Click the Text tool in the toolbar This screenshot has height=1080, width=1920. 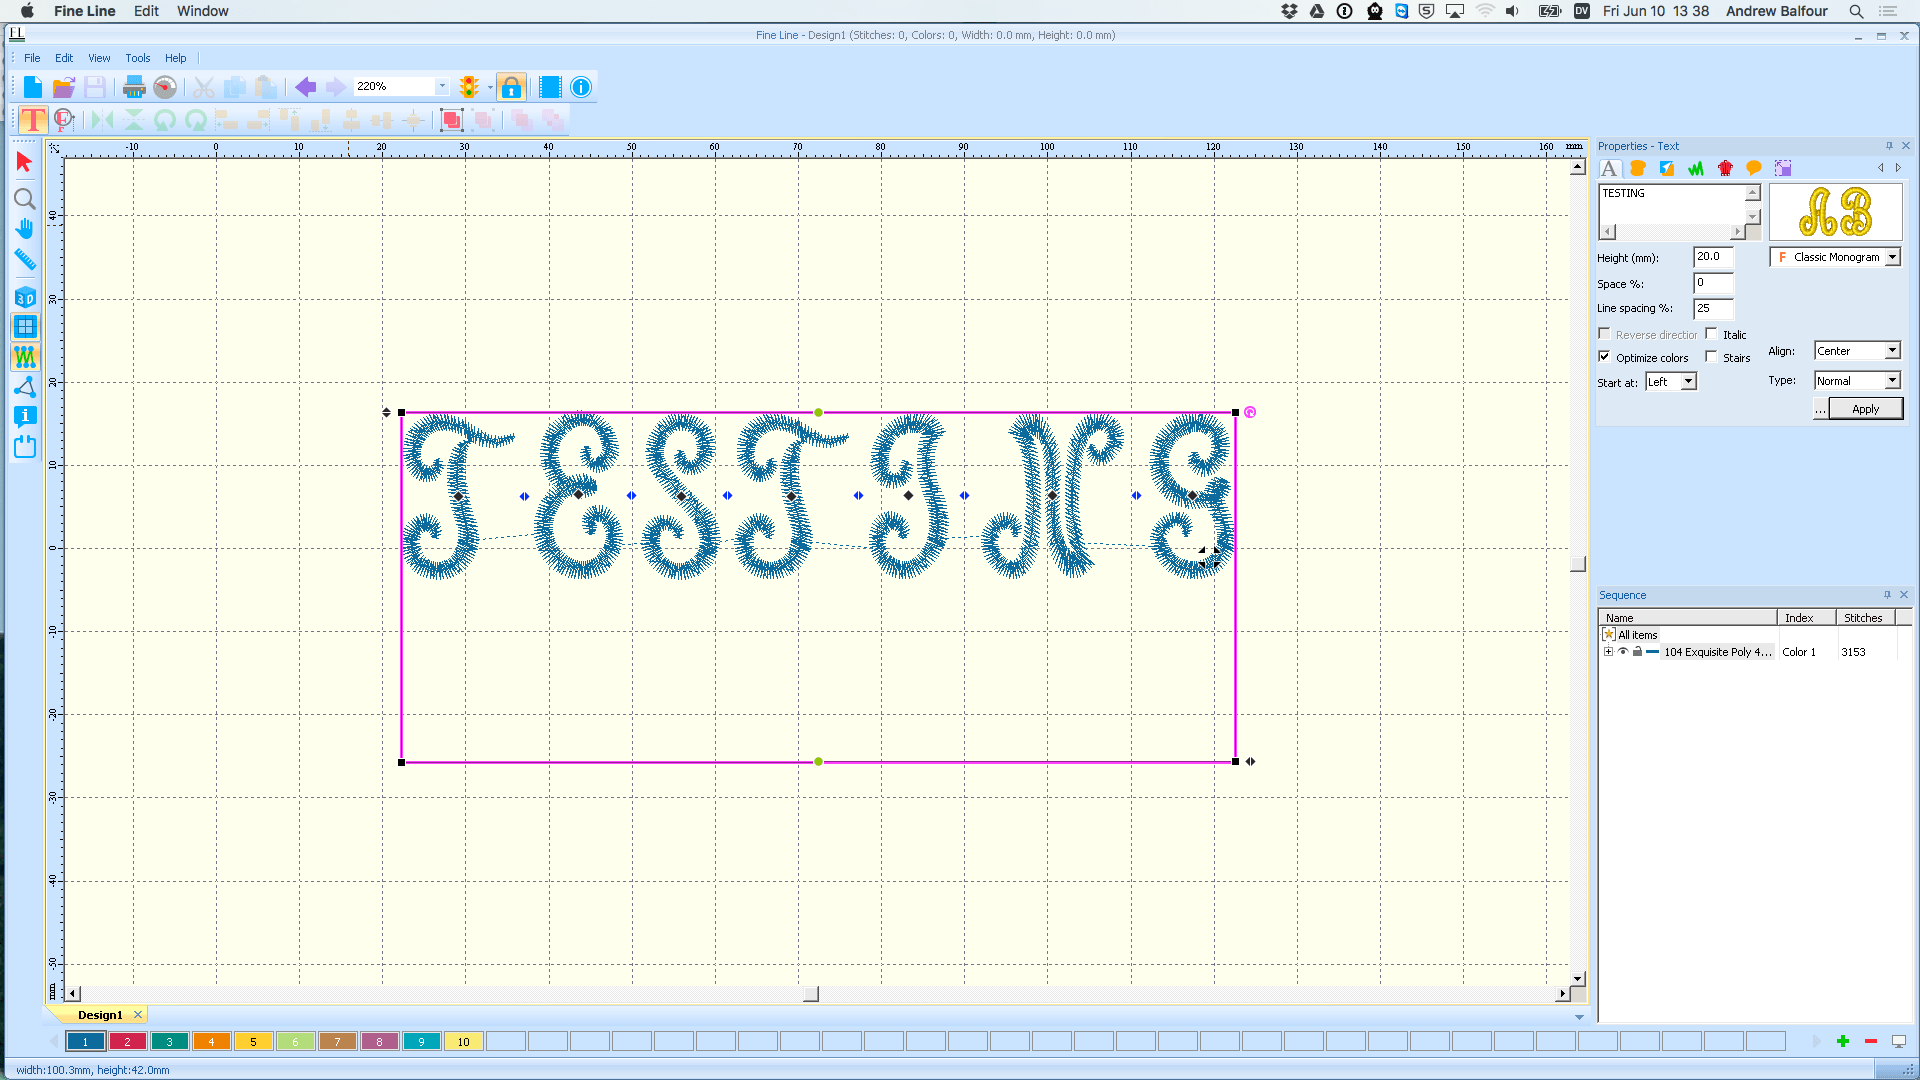[x=32, y=119]
